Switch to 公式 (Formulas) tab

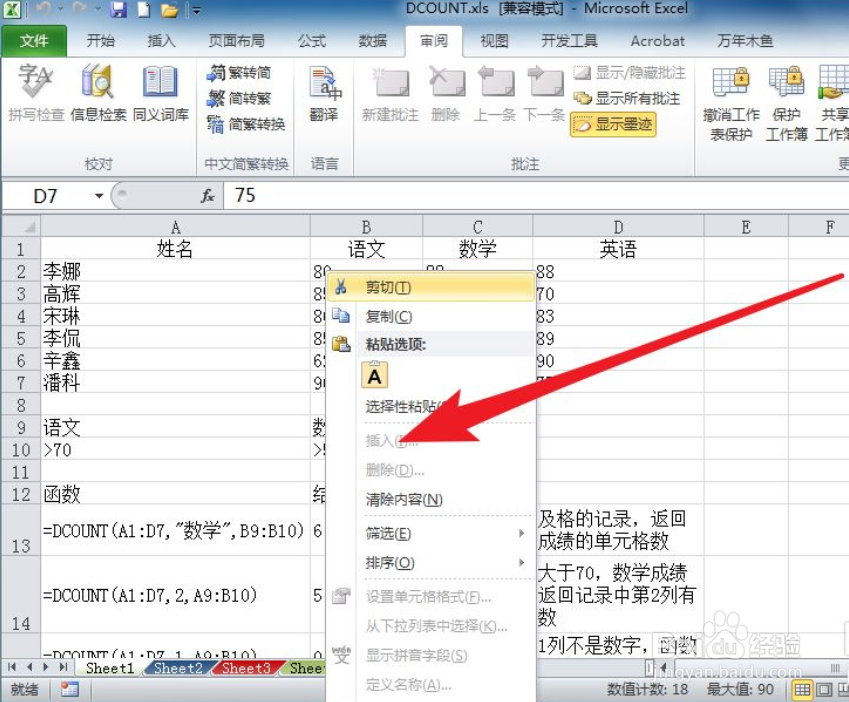click(x=312, y=41)
